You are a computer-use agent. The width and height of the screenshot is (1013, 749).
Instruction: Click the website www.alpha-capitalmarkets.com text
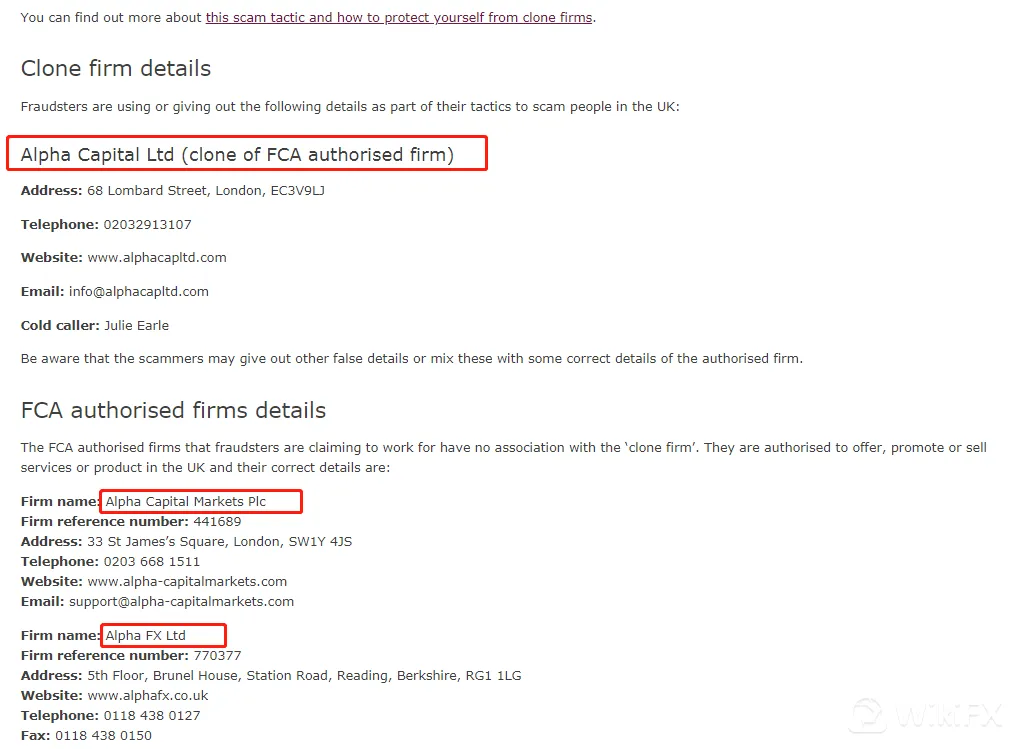tap(187, 582)
